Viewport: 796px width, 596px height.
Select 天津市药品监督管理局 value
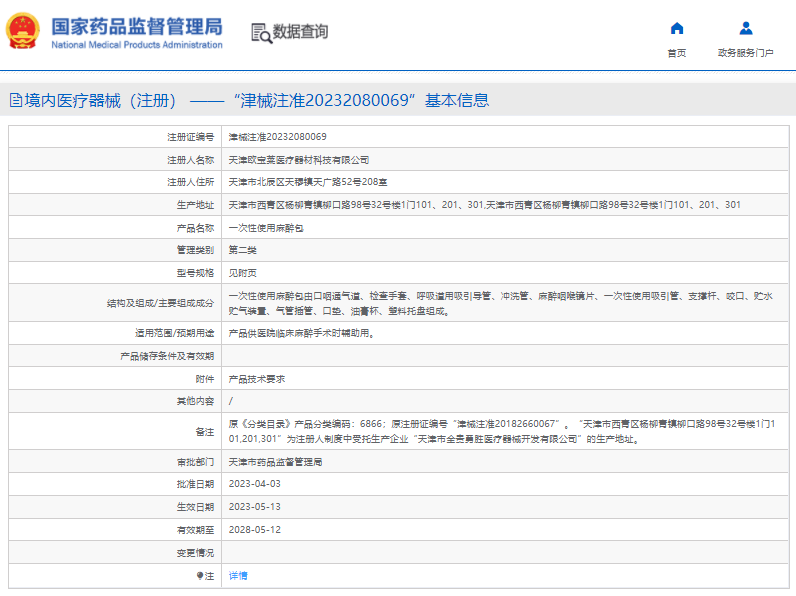coord(275,462)
